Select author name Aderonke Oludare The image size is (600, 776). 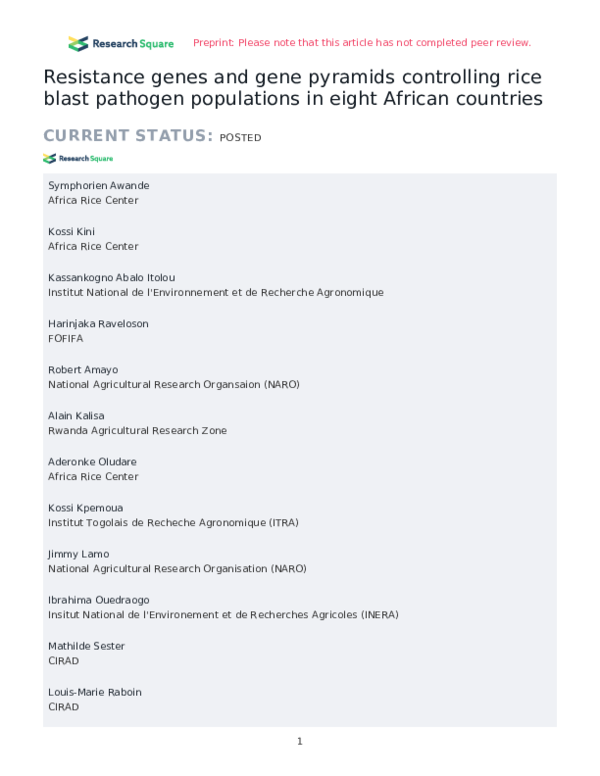(x=92, y=462)
